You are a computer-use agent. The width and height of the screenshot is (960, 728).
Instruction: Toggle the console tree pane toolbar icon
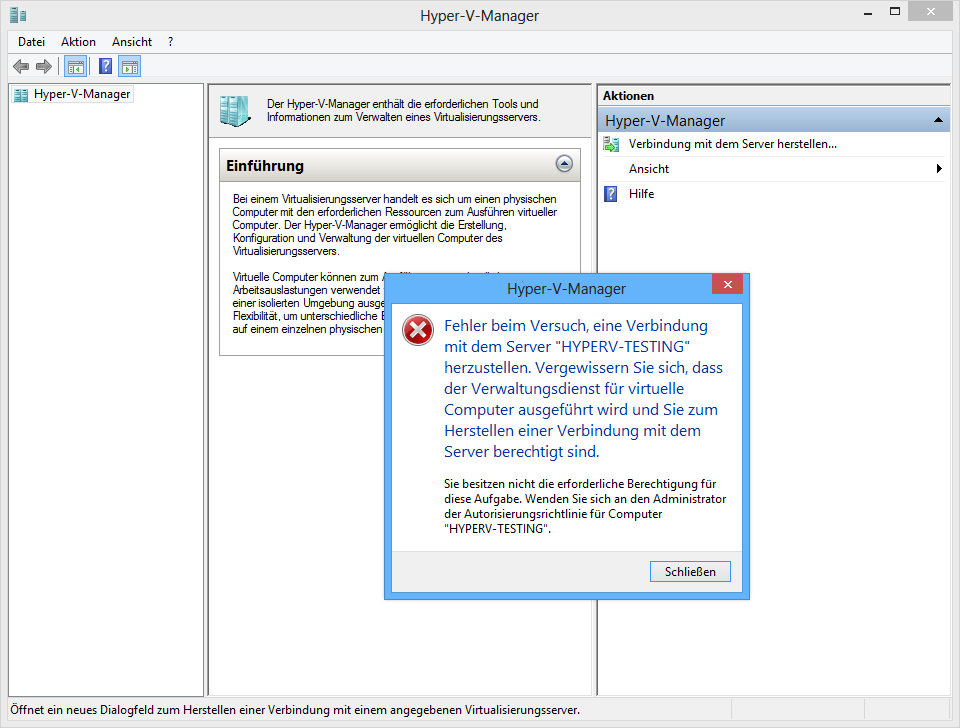coord(76,67)
